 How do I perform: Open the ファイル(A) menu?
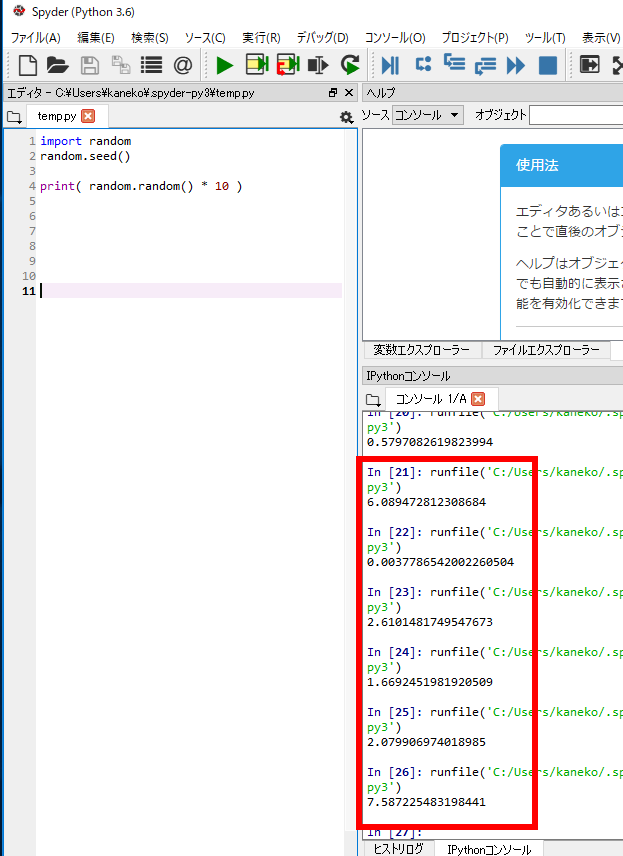coord(35,38)
